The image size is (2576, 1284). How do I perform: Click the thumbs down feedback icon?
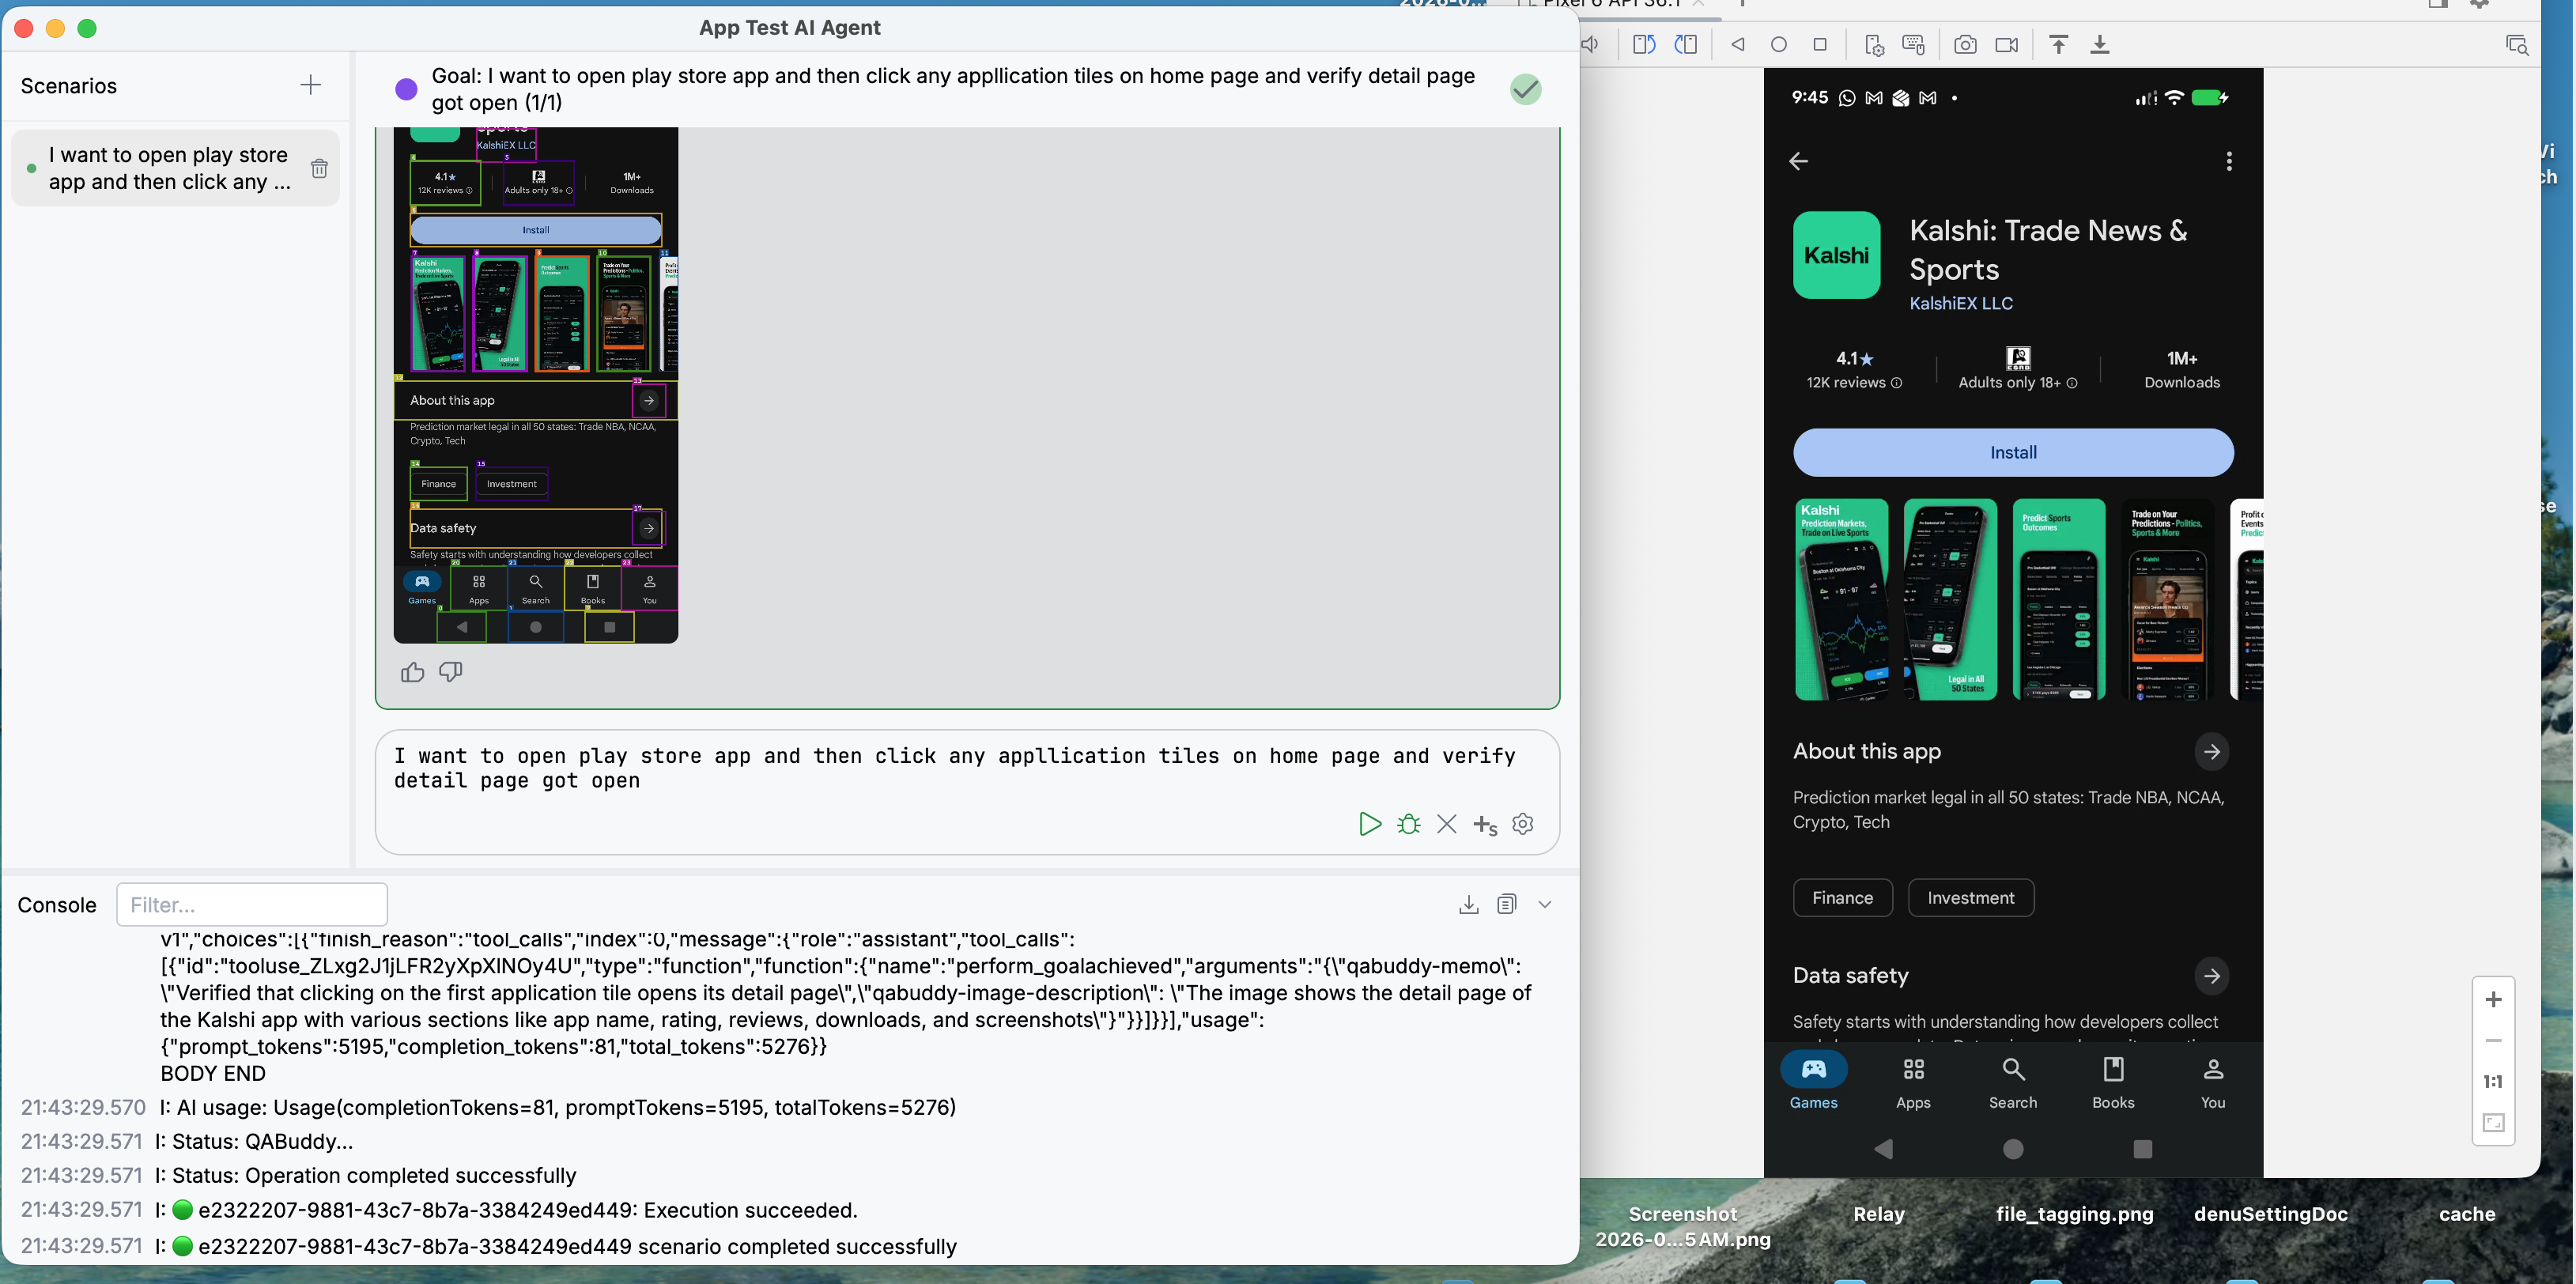tap(451, 672)
